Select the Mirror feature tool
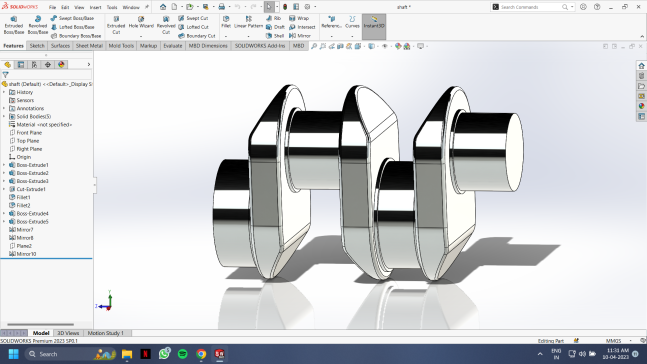The height and width of the screenshot is (364, 647). pyautogui.click(x=300, y=36)
